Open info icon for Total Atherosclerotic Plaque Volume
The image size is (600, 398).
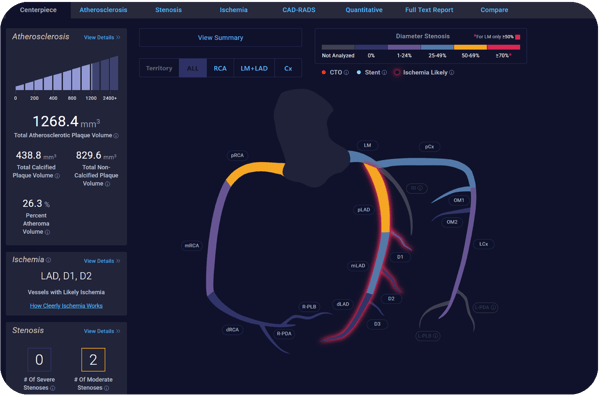(116, 136)
